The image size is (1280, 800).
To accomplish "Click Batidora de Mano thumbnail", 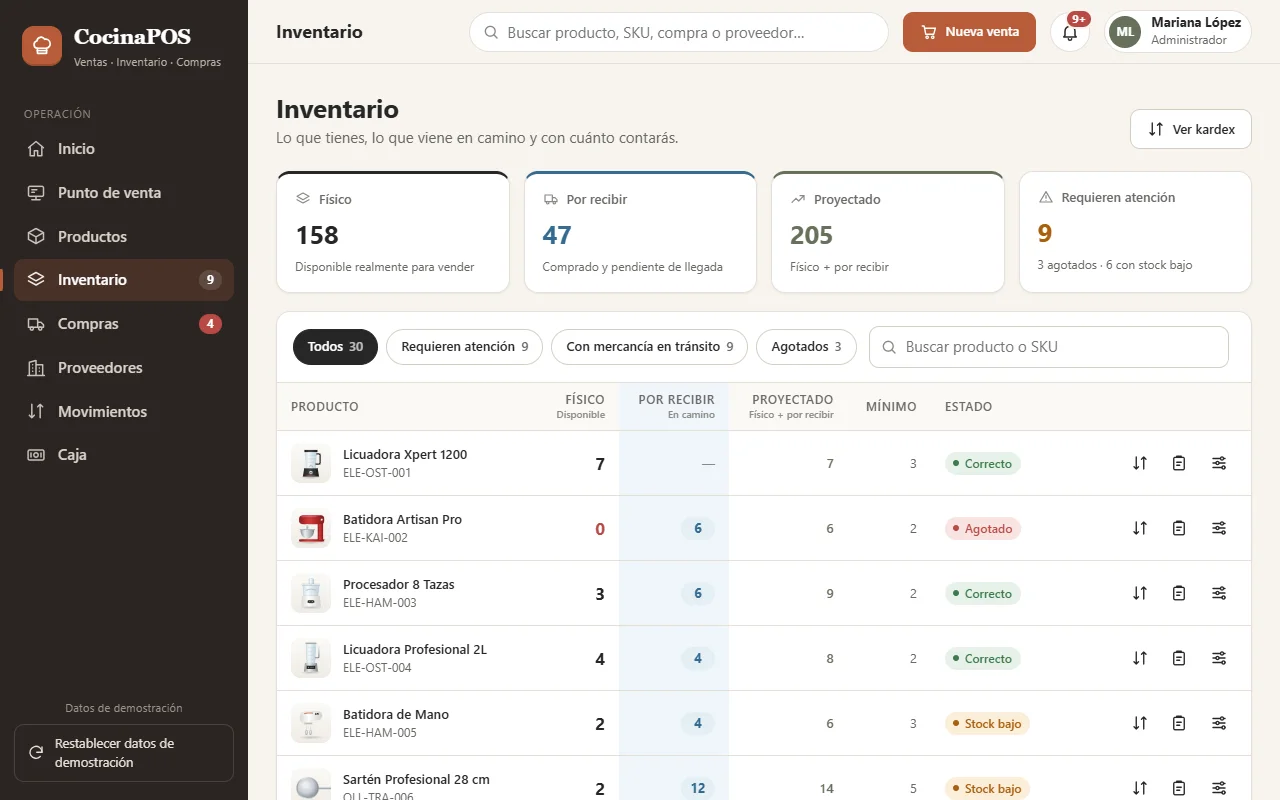I will click(311, 723).
